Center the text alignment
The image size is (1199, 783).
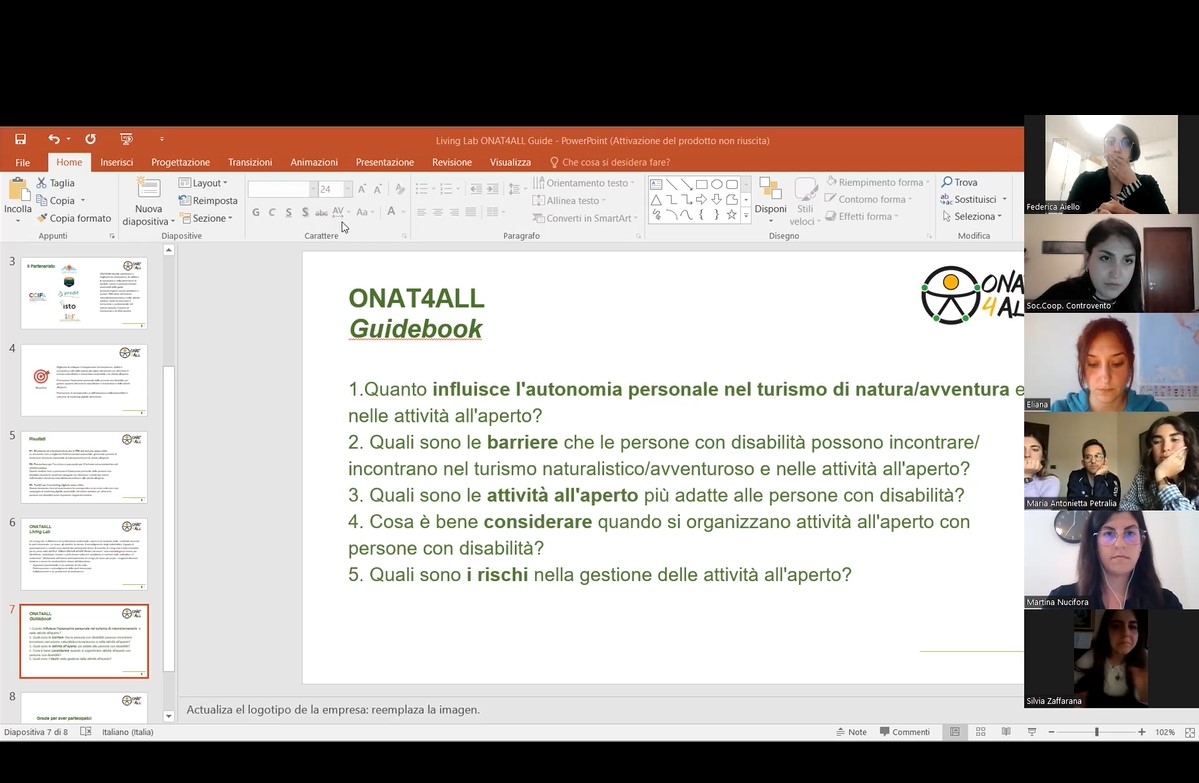pos(438,212)
